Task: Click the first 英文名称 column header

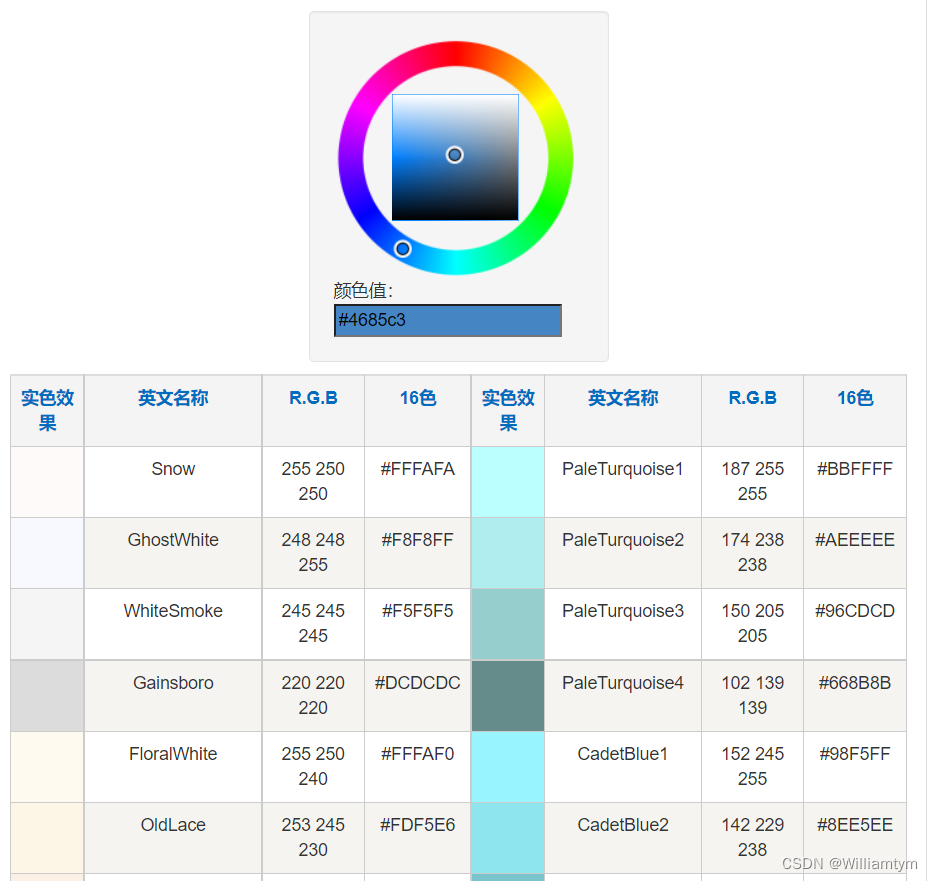Action: pos(173,410)
